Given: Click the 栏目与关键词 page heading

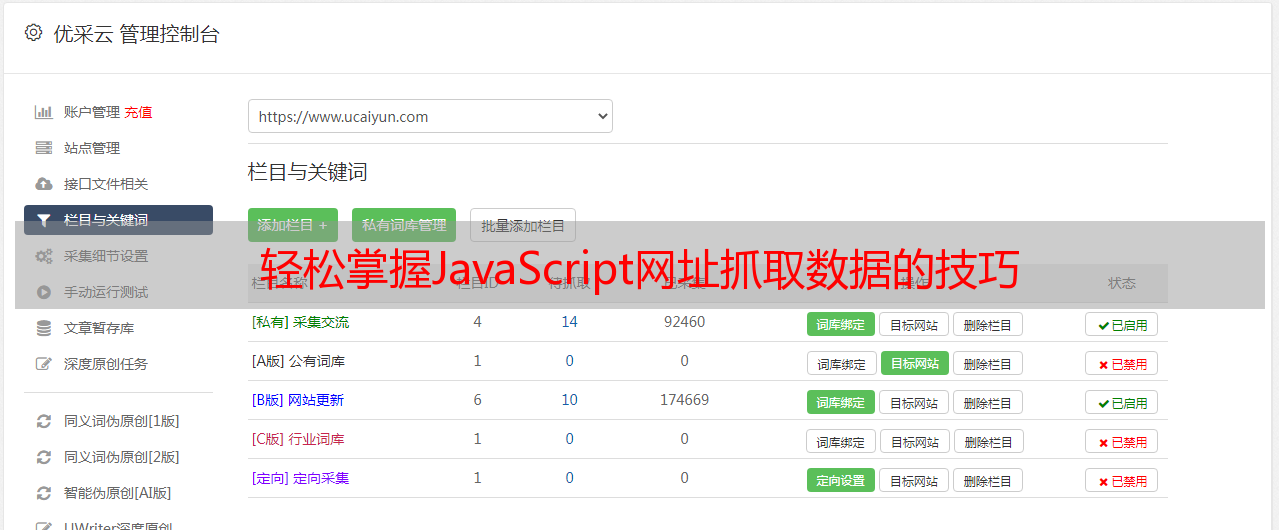Looking at the screenshot, I should (308, 172).
